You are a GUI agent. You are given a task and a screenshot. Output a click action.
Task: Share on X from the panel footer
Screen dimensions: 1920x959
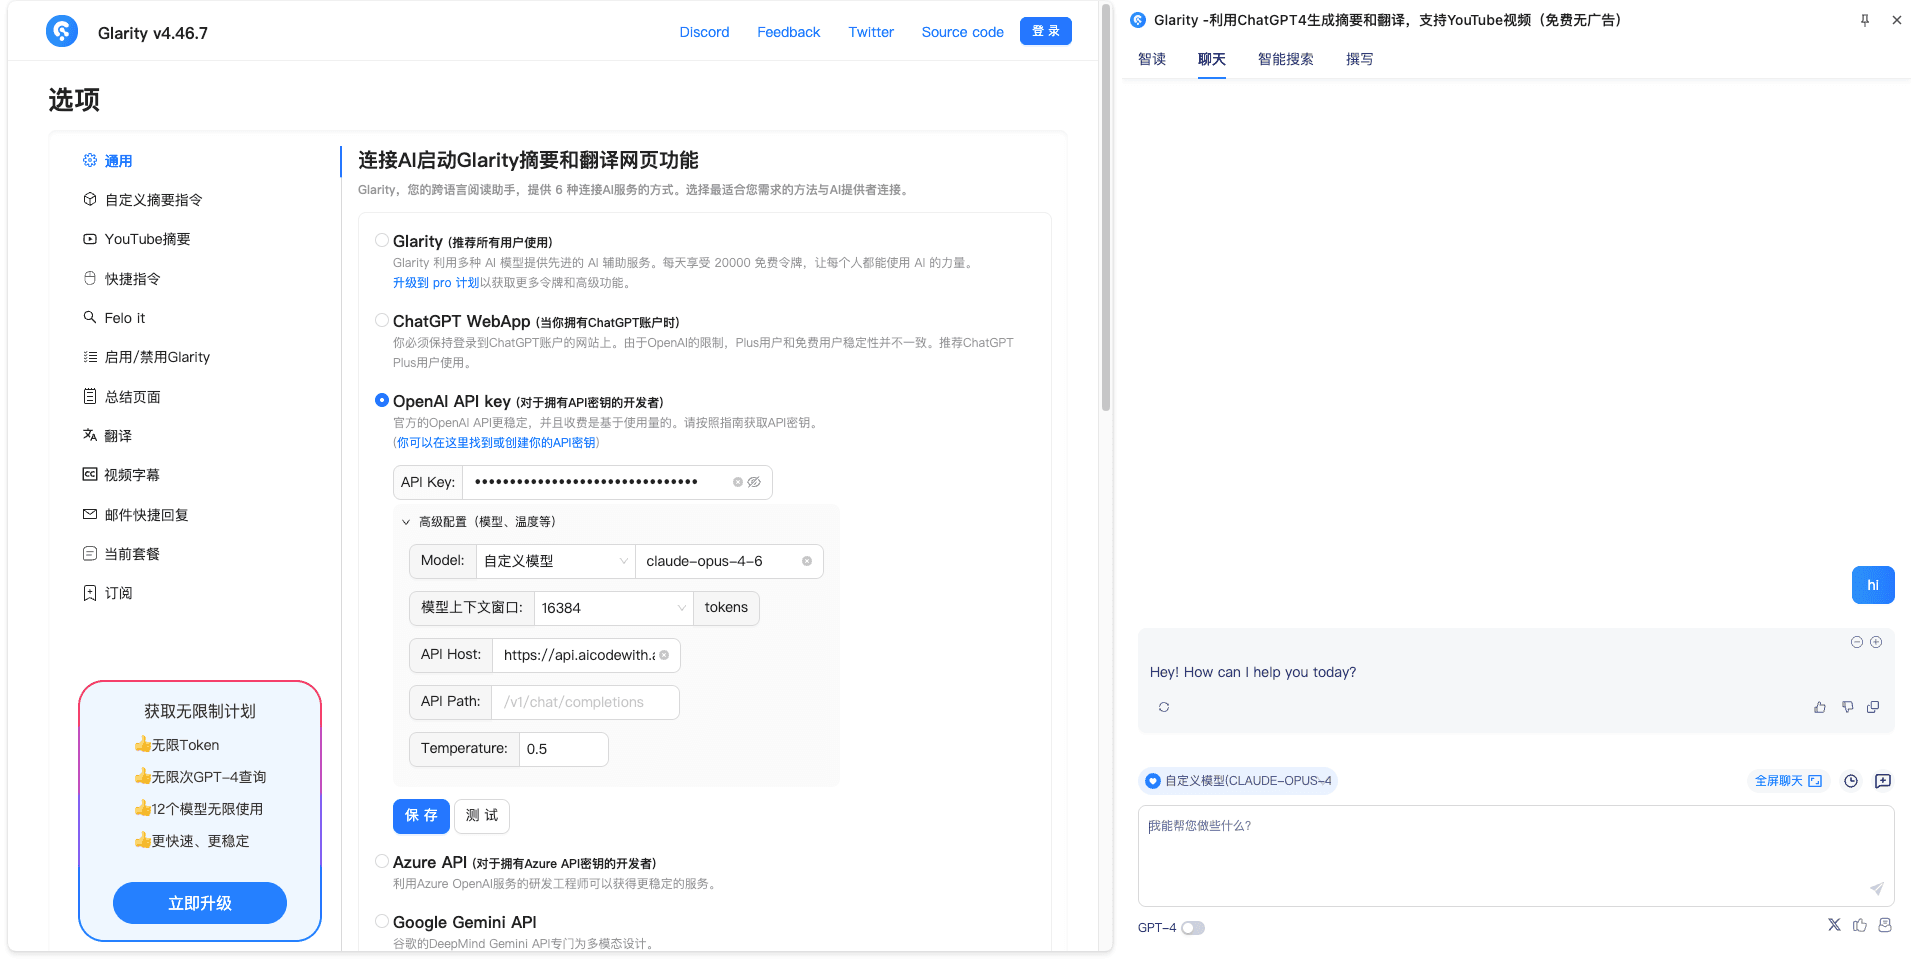tap(1834, 925)
